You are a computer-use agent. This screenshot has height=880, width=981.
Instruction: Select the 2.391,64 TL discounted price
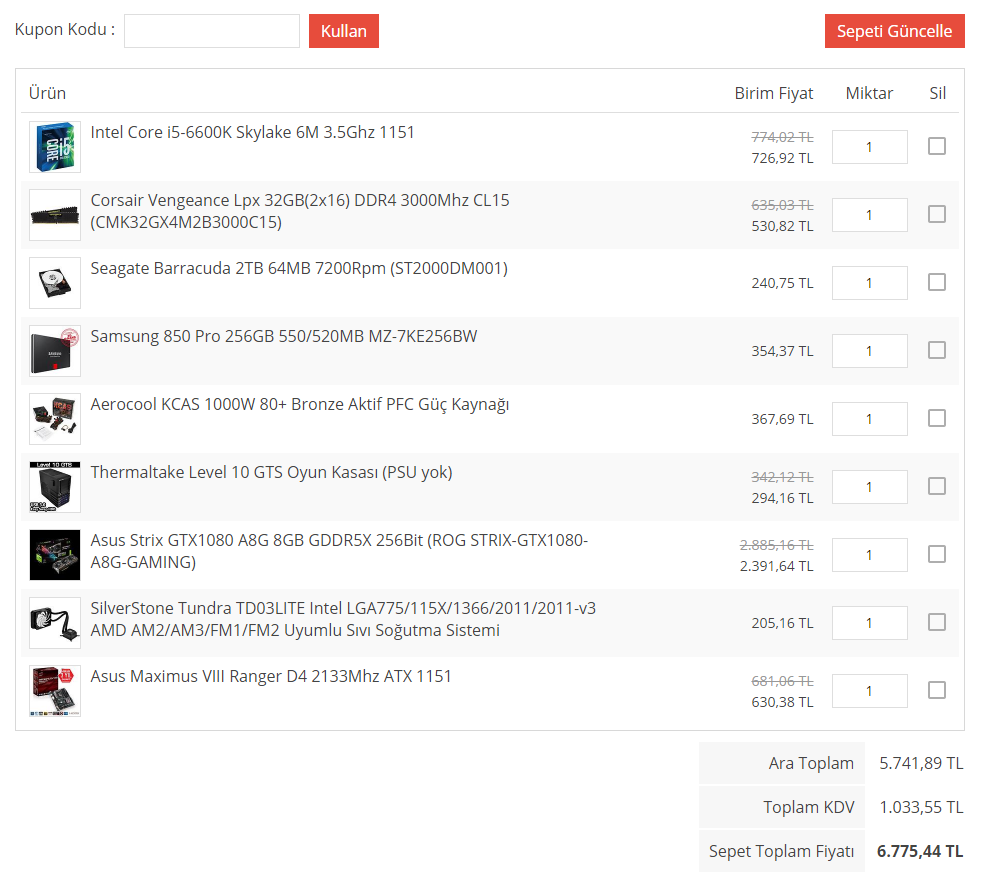click(776, 566)
